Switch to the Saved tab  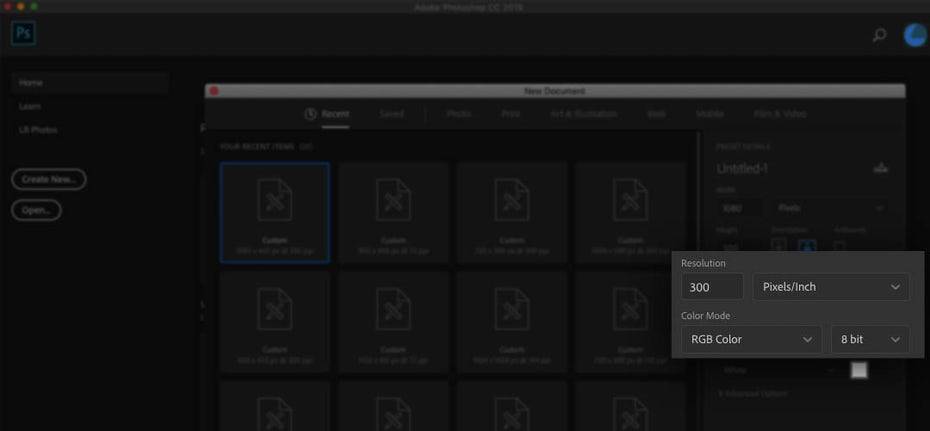(x=391, y=114)
